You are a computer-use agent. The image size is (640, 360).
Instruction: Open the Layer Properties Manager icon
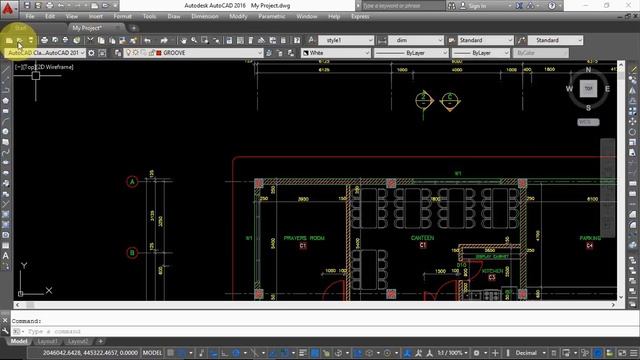(118, 53)
